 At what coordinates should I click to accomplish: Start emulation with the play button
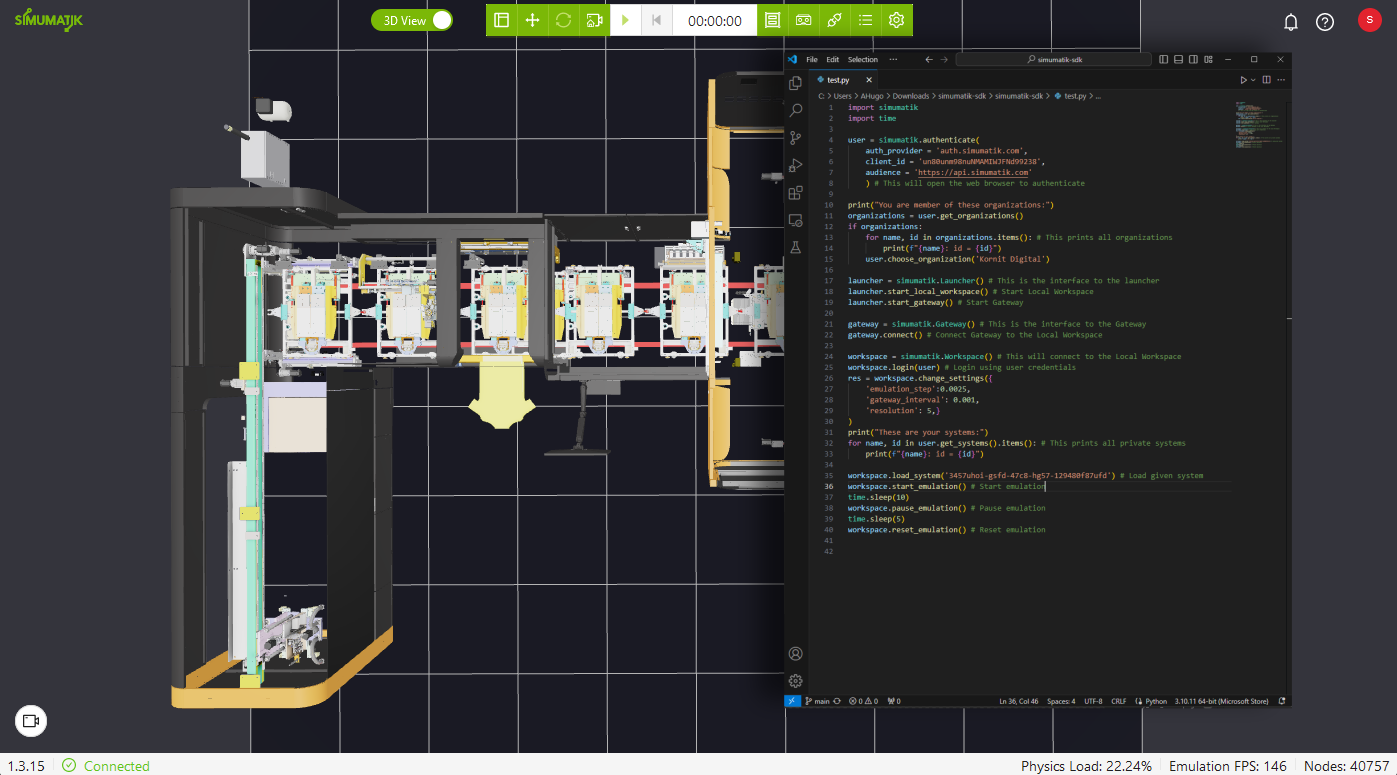(x=625, y=20)
